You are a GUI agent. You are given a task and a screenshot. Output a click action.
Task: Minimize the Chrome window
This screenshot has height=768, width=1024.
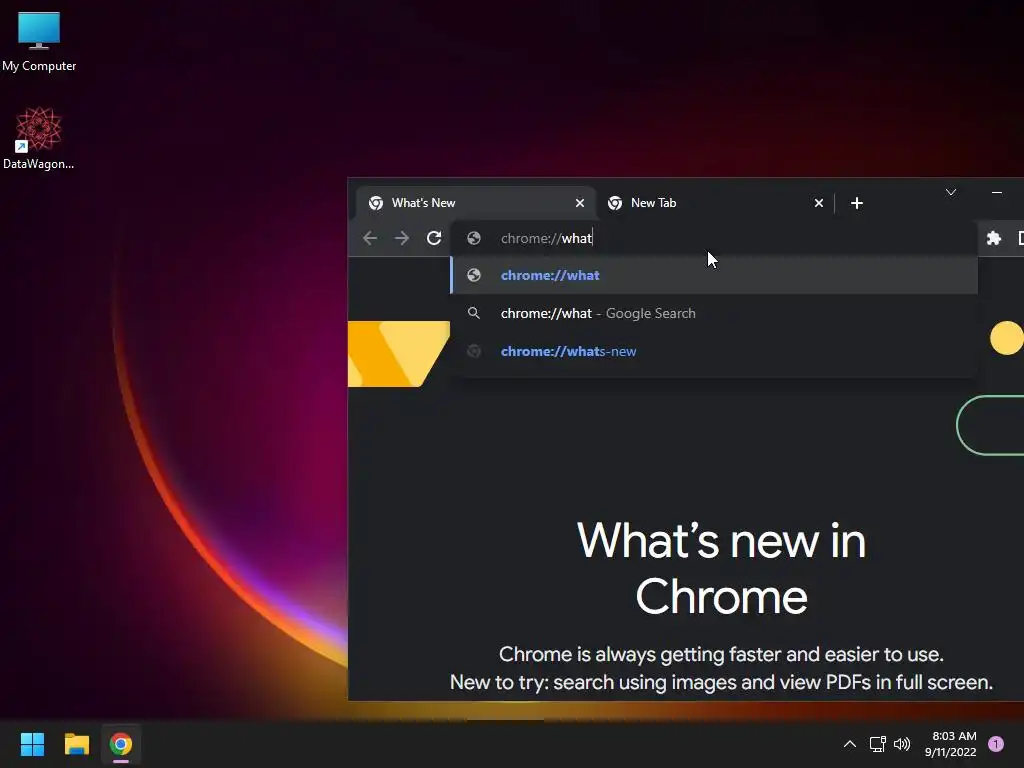[x=997, y=192]
